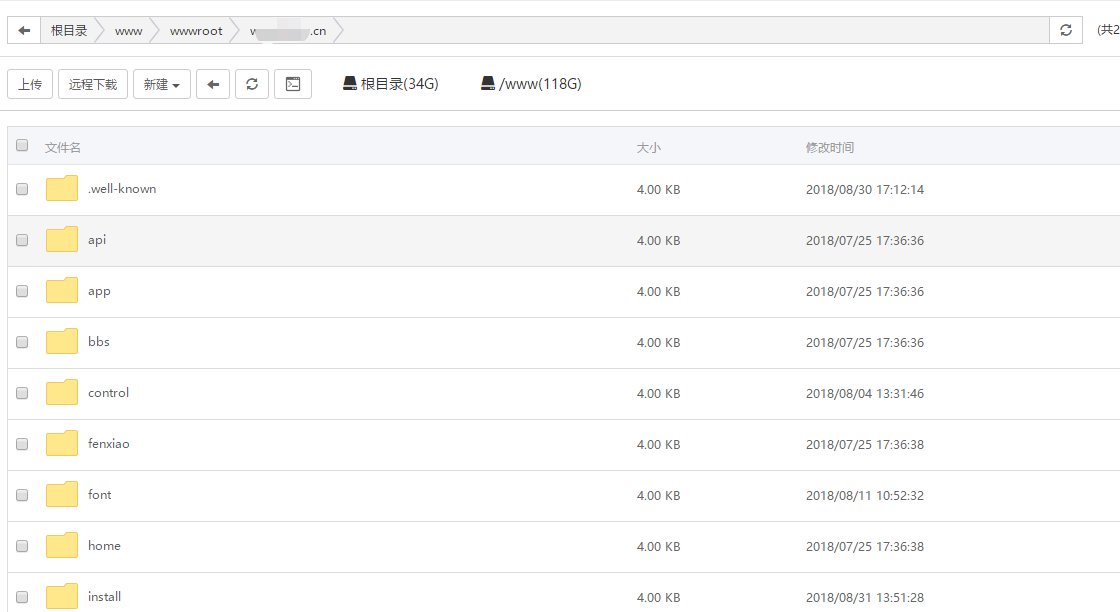This screenshot has height=612, width=1120.
Task: Go back with the toolbar arrow button
Action: 213,84
